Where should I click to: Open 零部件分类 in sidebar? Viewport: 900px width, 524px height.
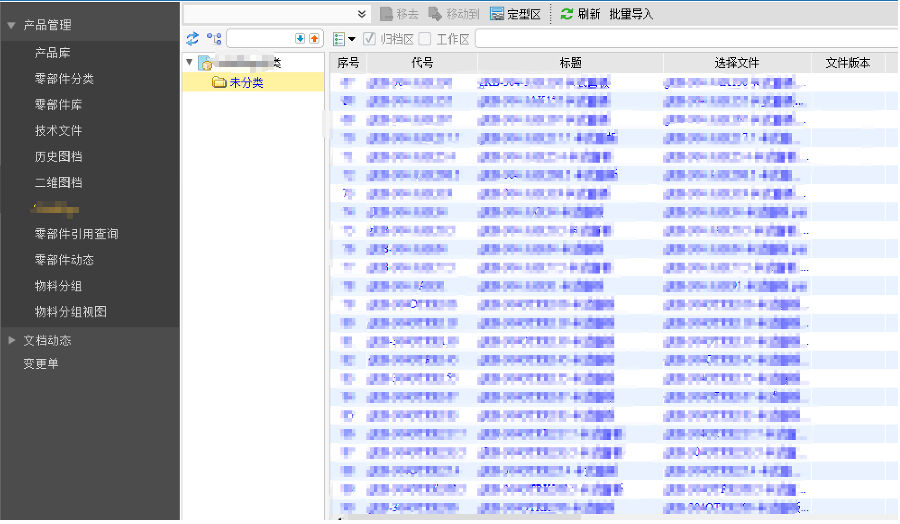click(64, 79)
